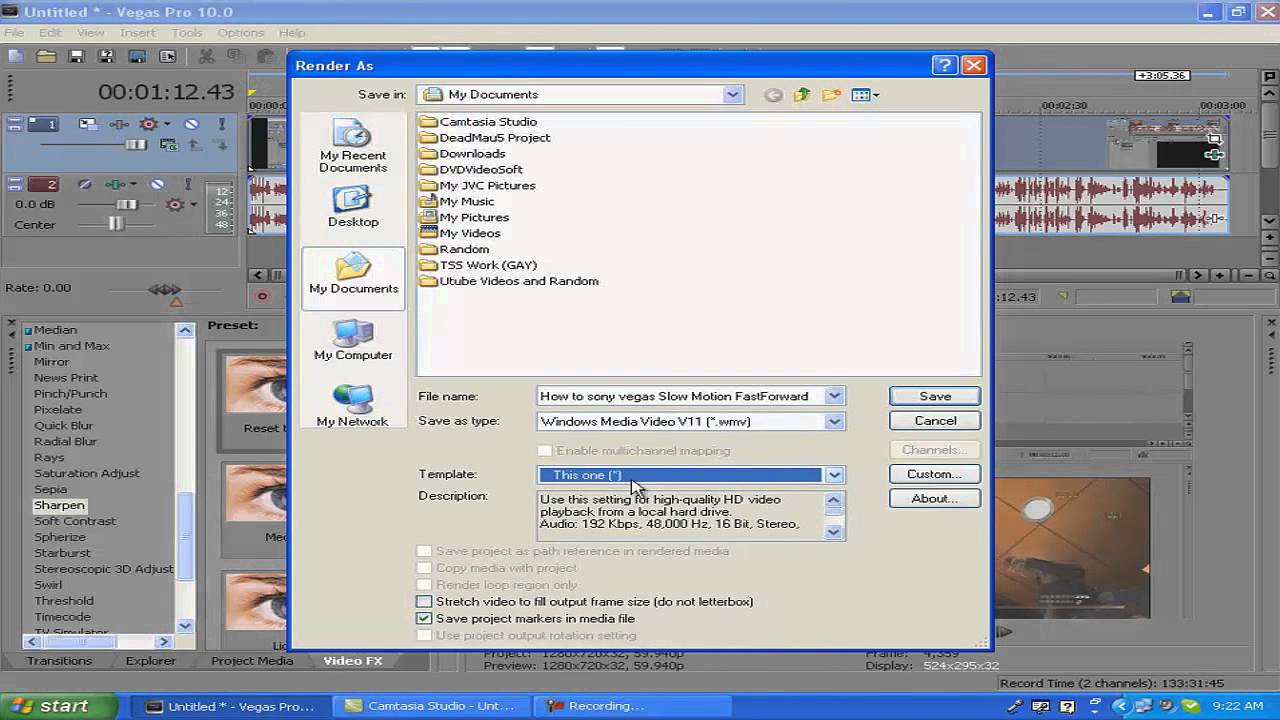Select the Downloads folder in file list
Image resolution: width=1280 pixels, height=720 pixels.
(463, 154)
